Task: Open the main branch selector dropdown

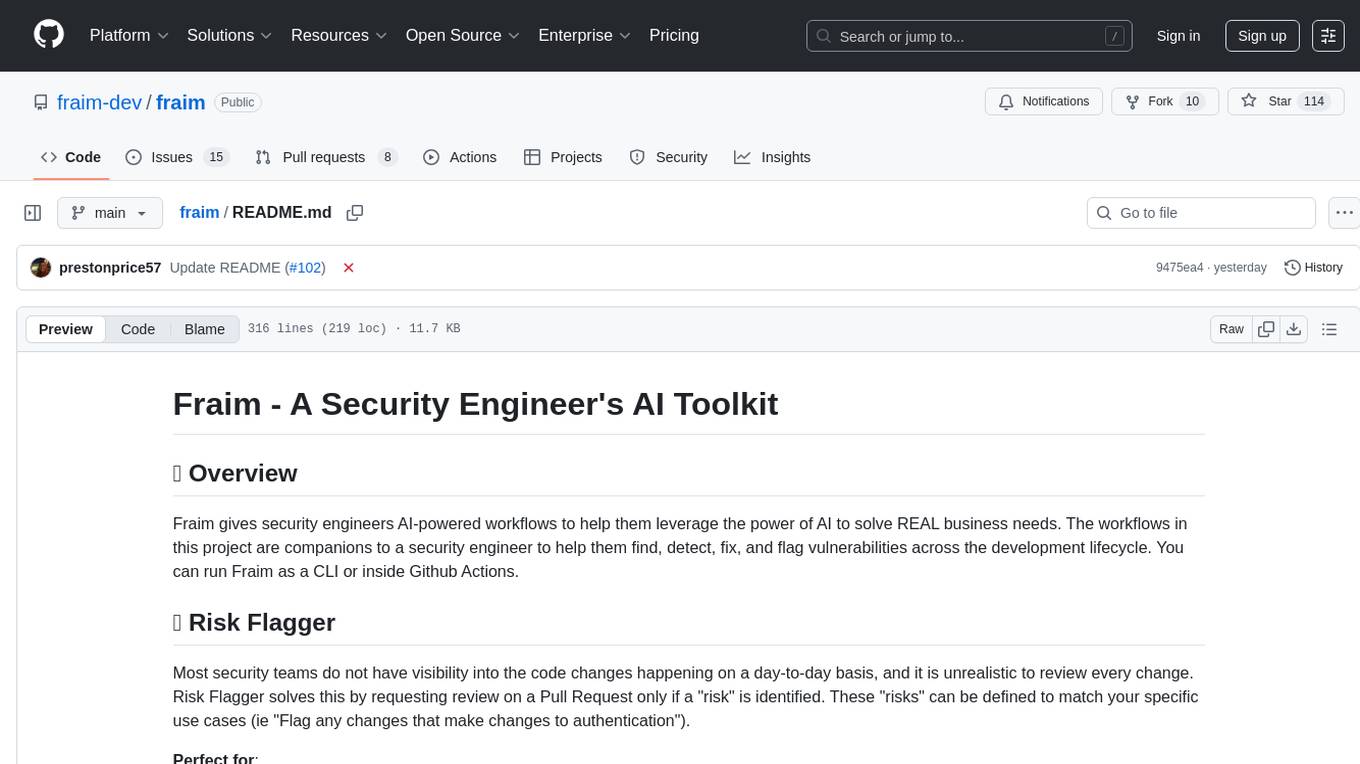Action: pos(110,213)
